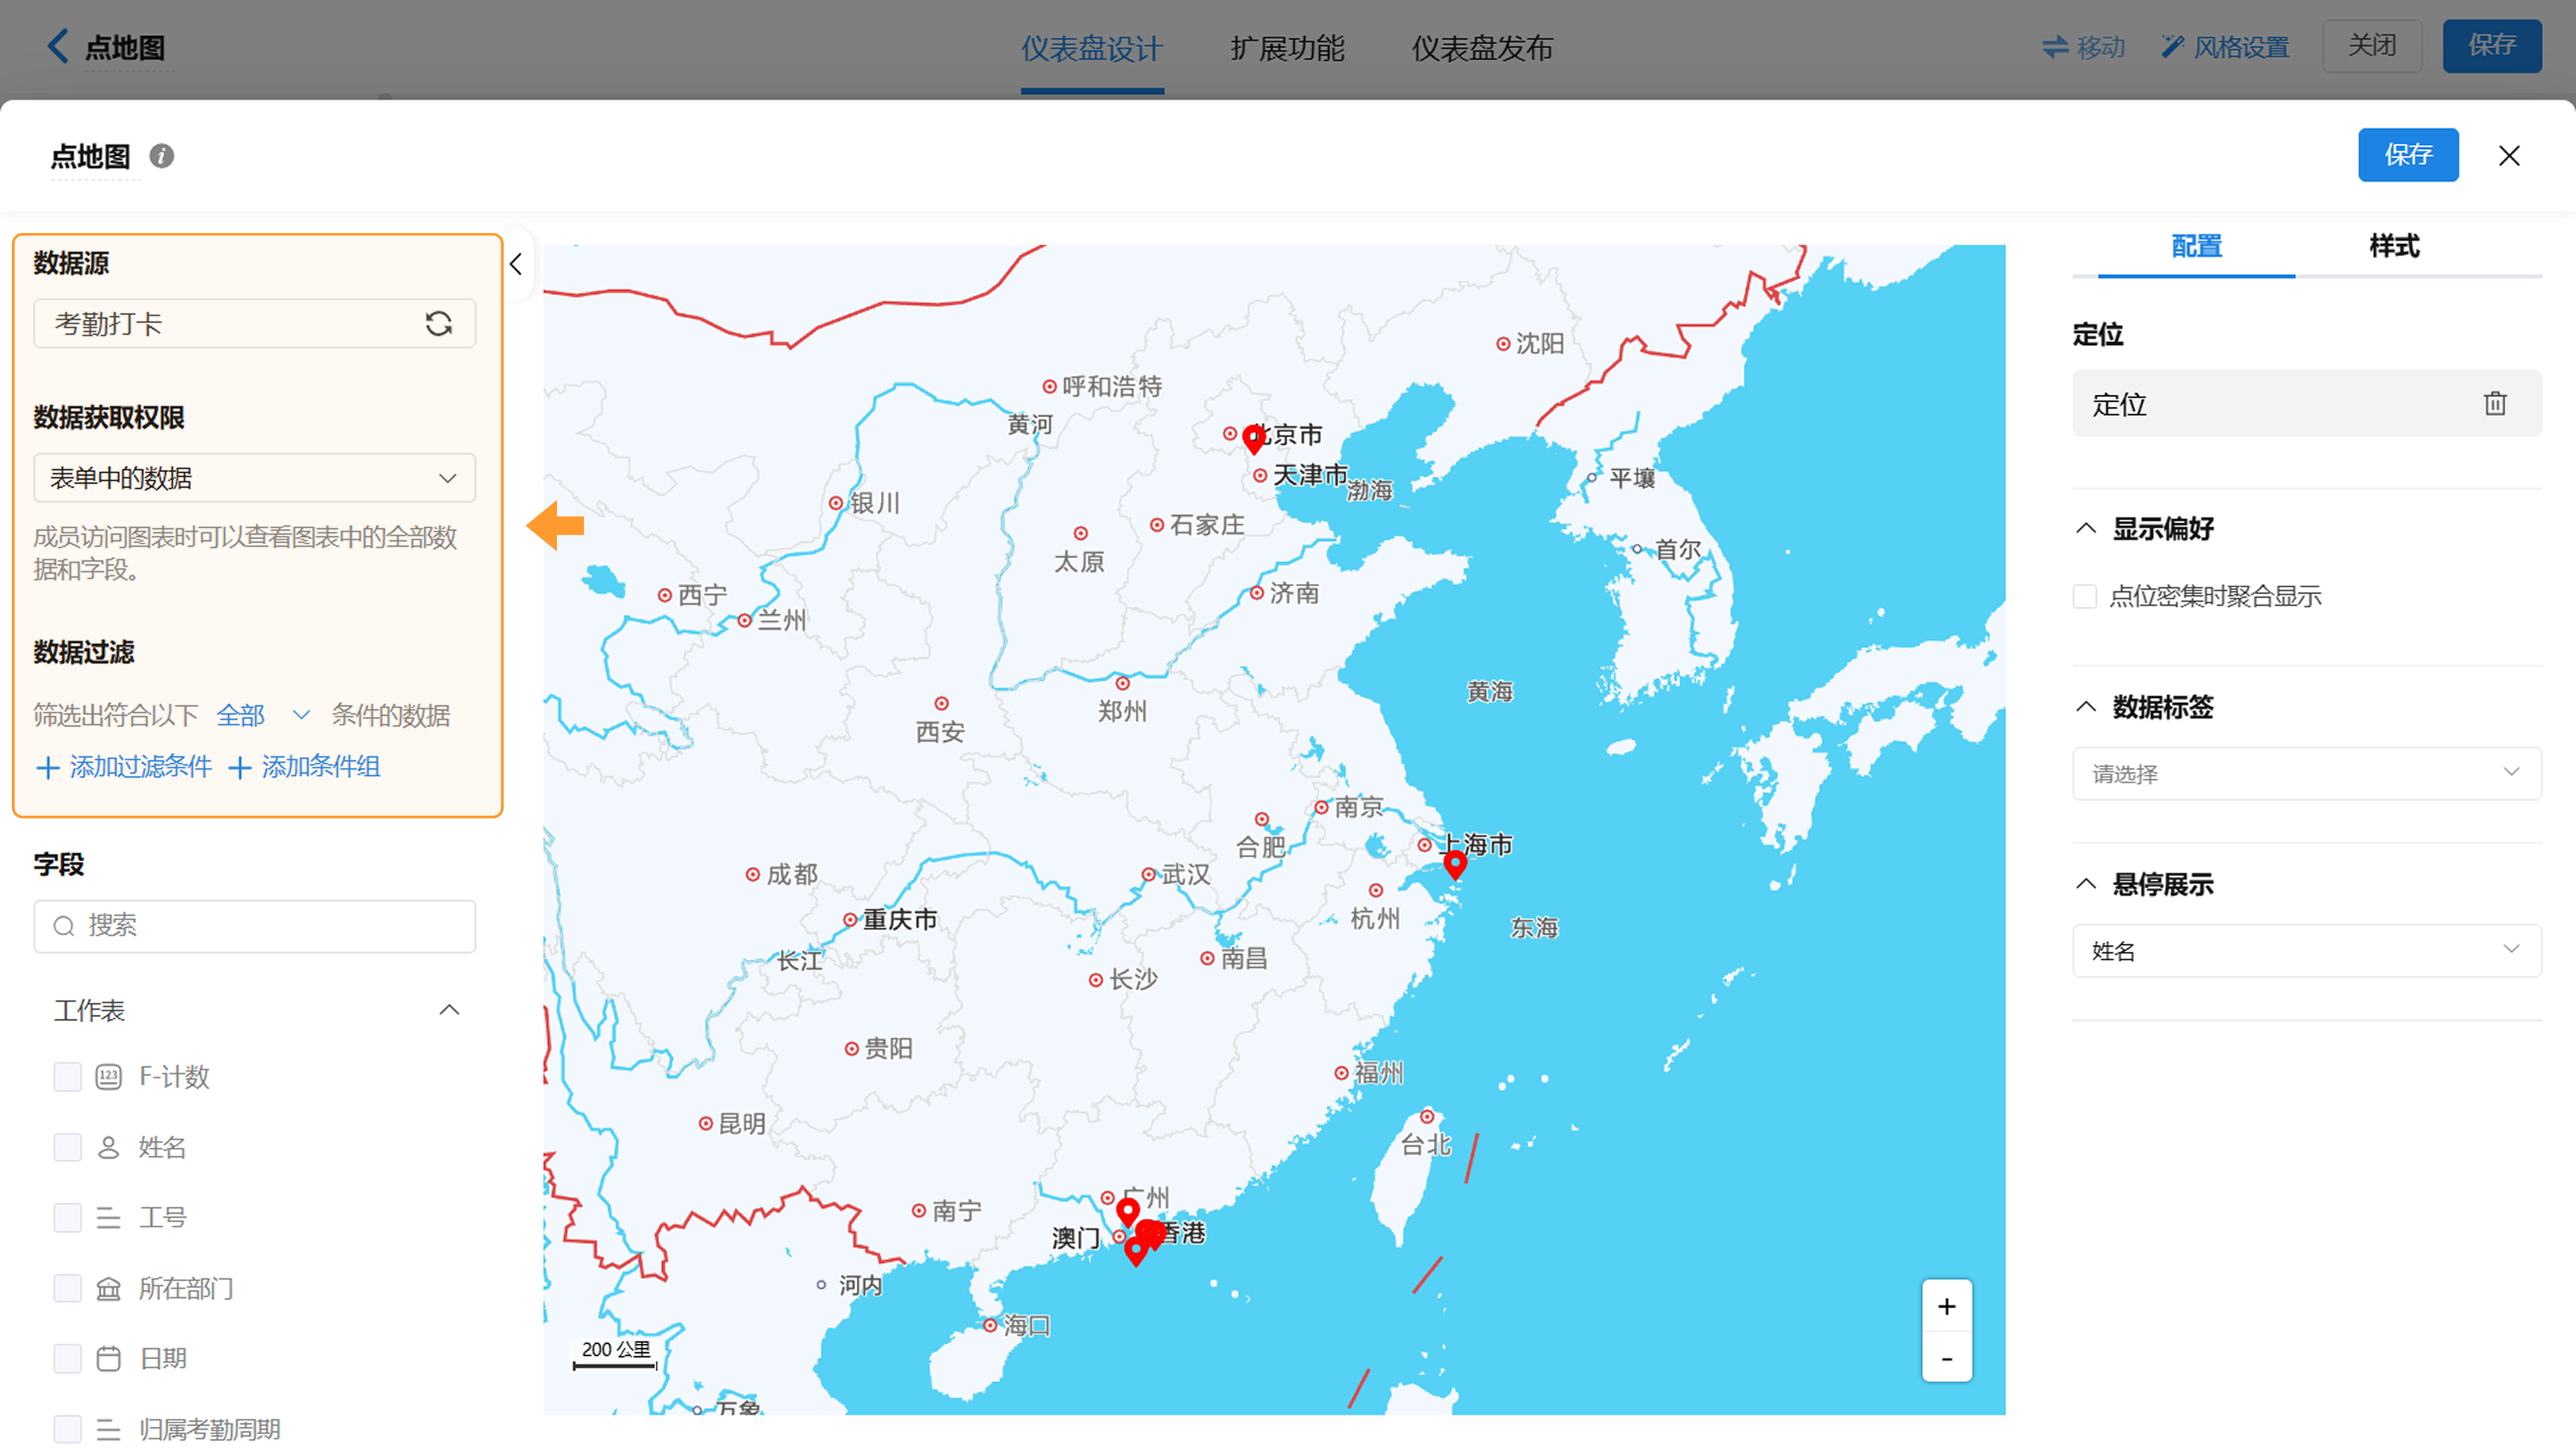Click the calendar icon of 日期 field
Viewport: 2576px width, 1448px height.
[108, 1358]
